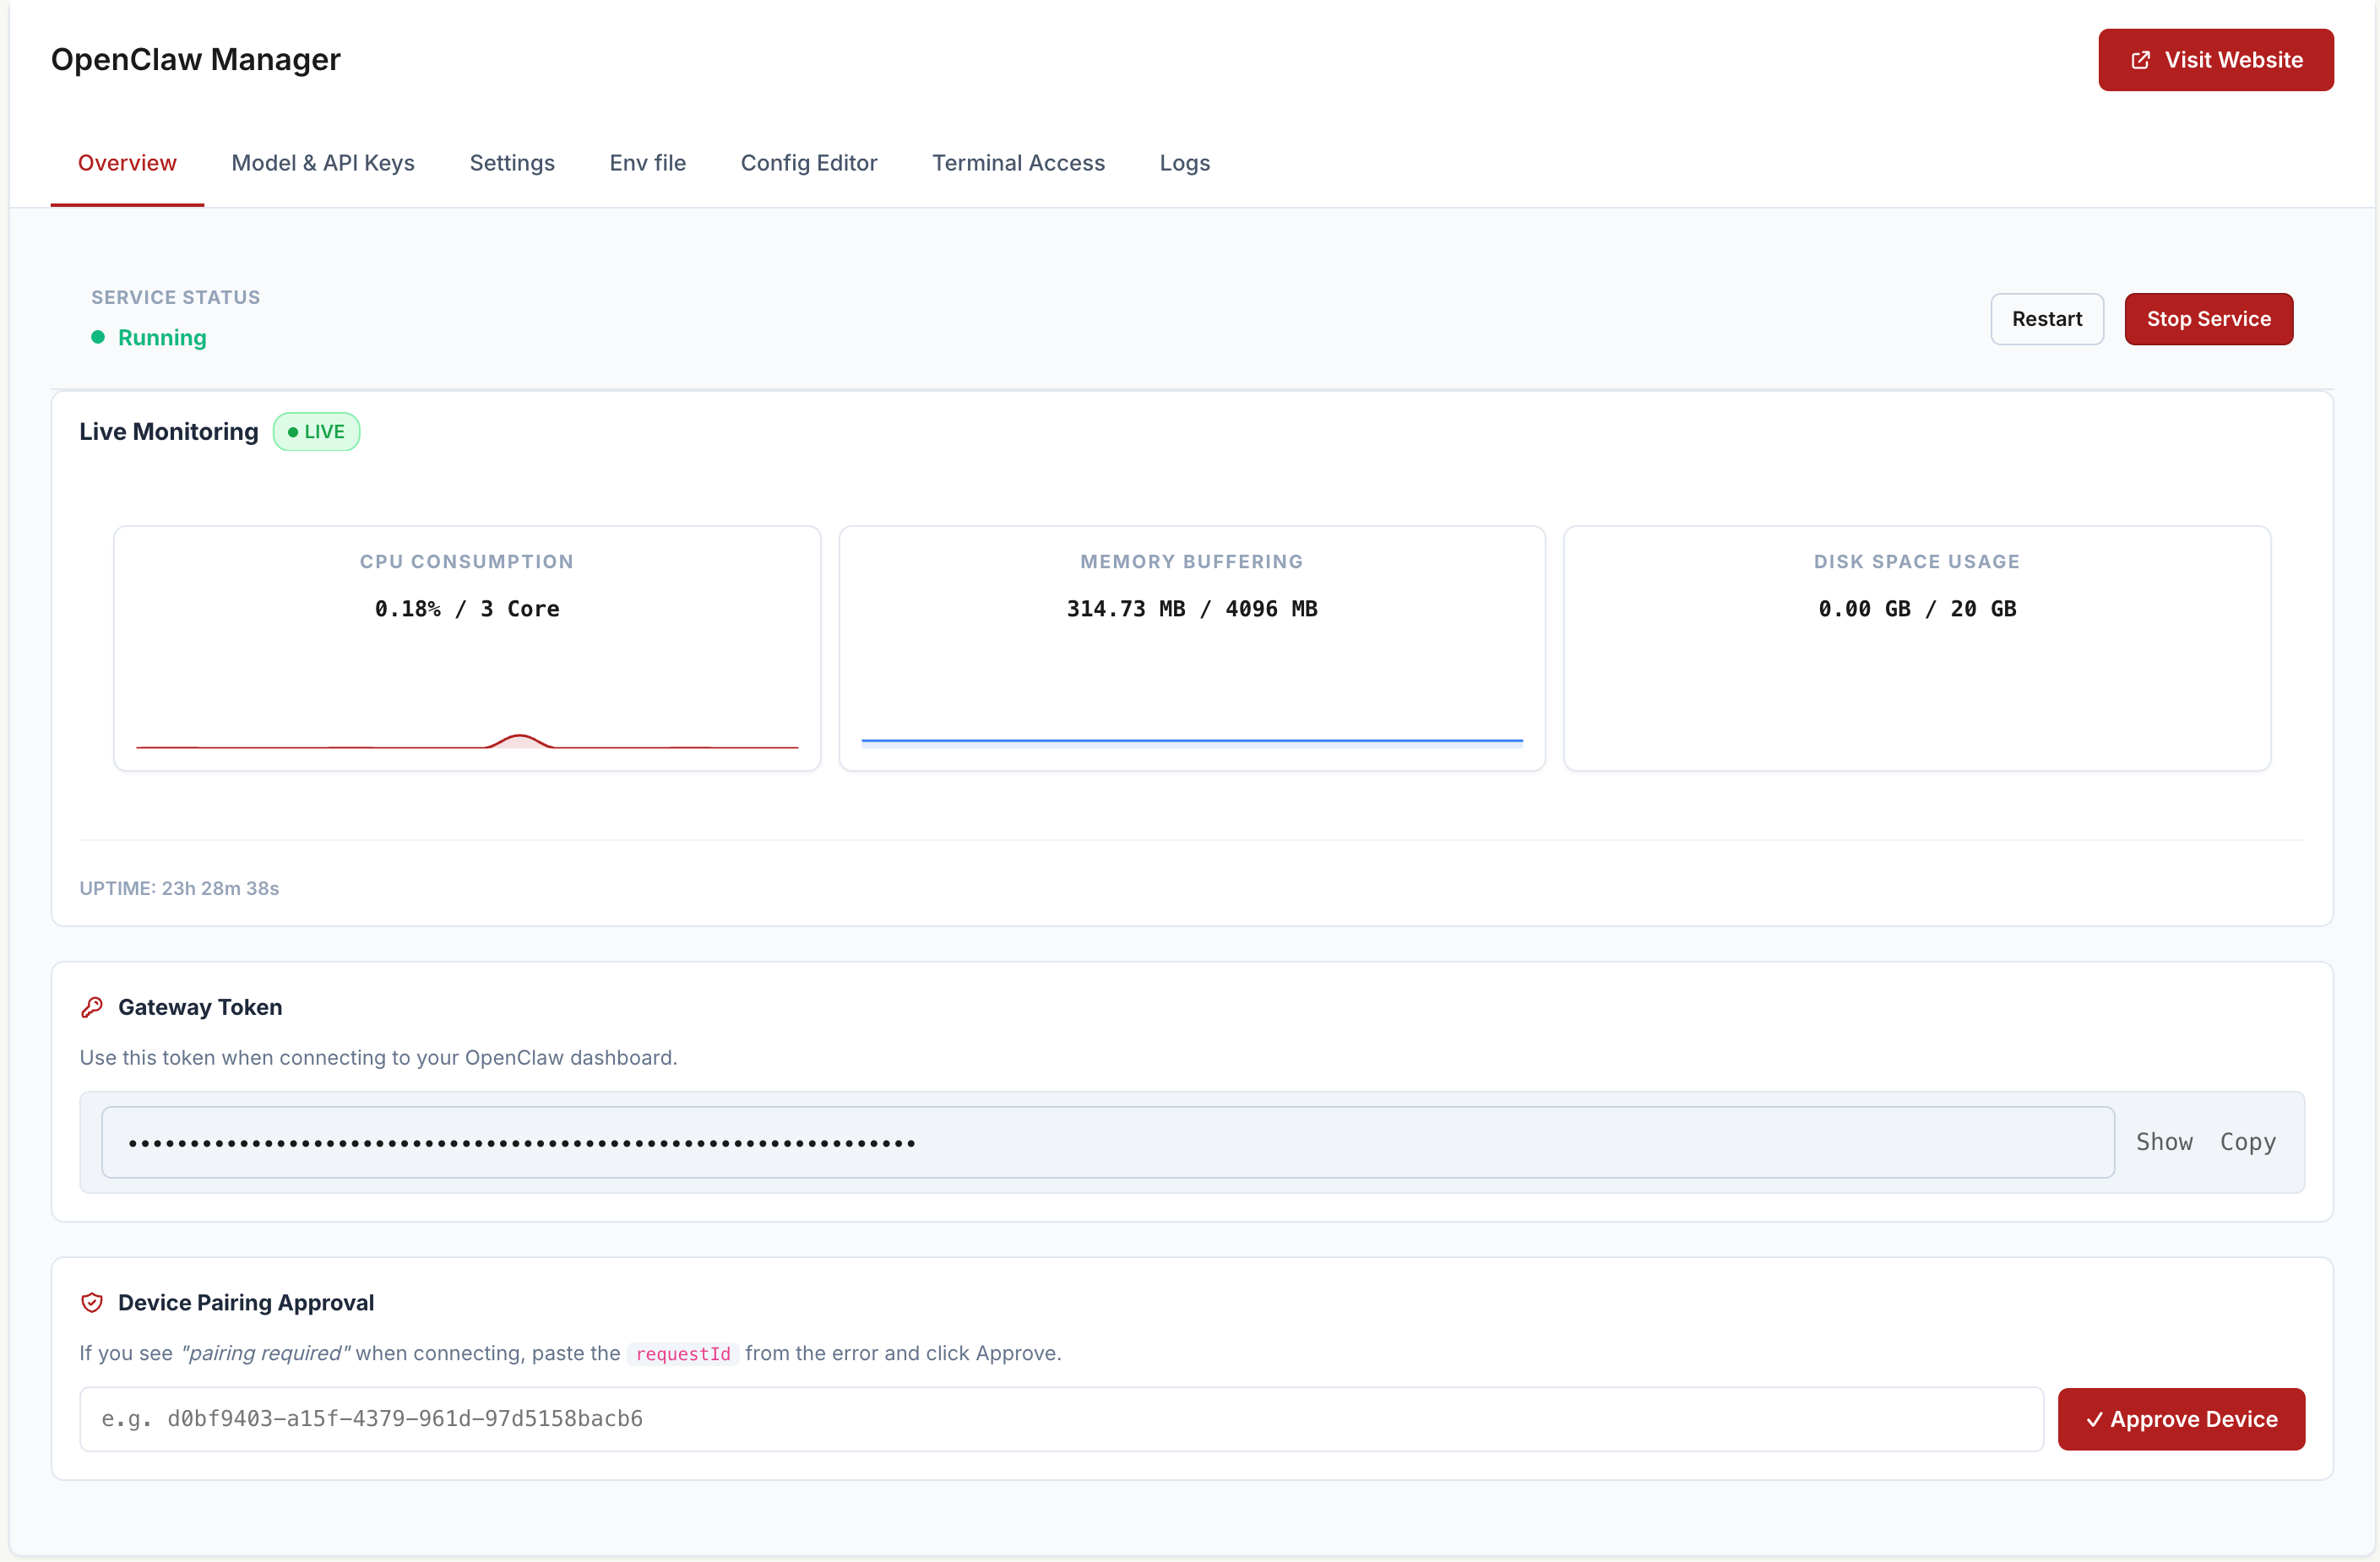
Task: Click the masked gateway token field
Action: point(1108,1142)
